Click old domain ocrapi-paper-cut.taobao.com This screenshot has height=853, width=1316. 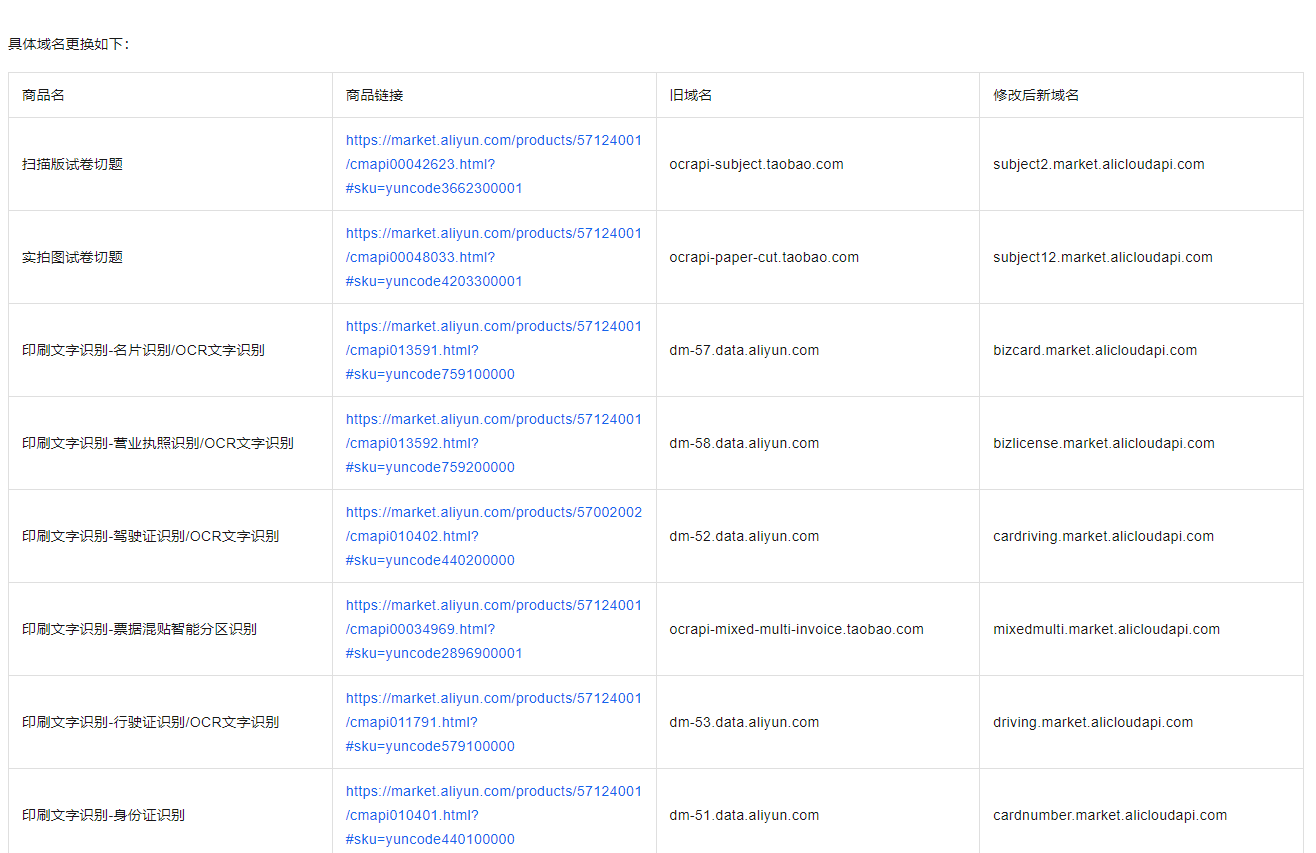(764, 257)
